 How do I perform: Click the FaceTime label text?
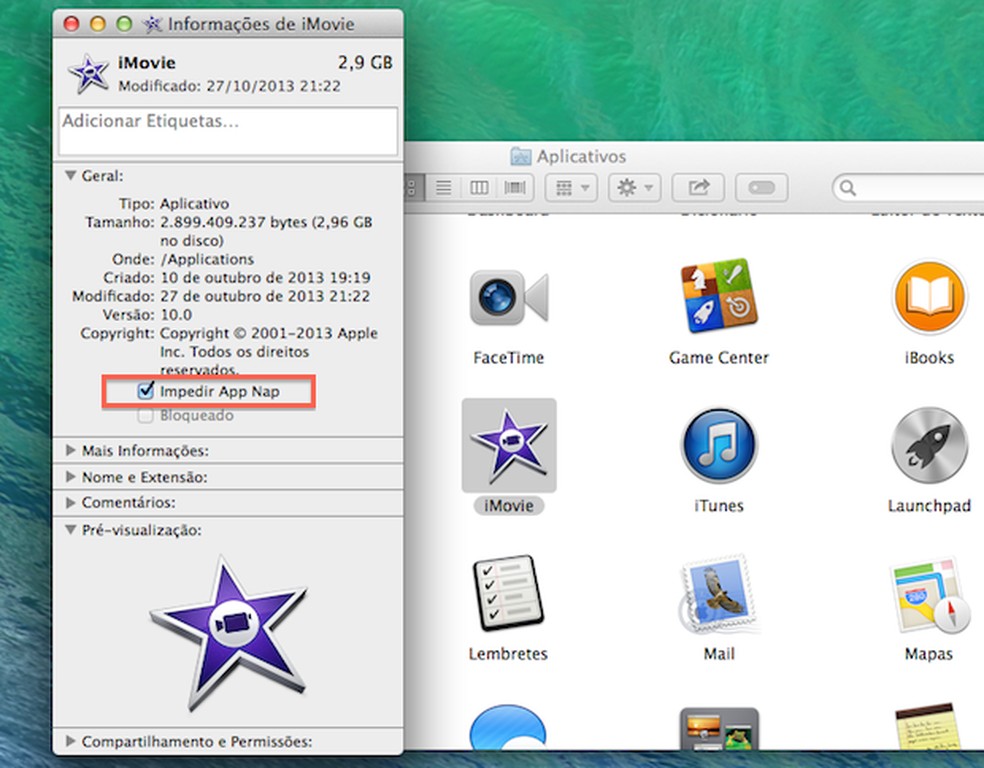pos(509,358)
